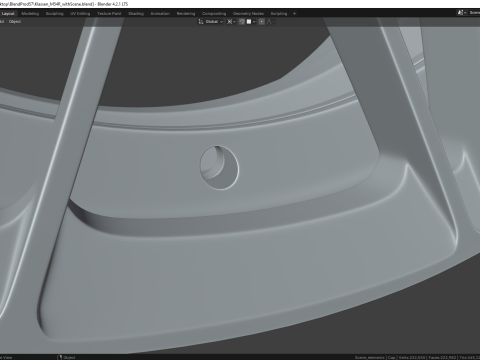480x360 pixels.
Task: Switch to the Layout workspace tab
Action: (8, 14)
